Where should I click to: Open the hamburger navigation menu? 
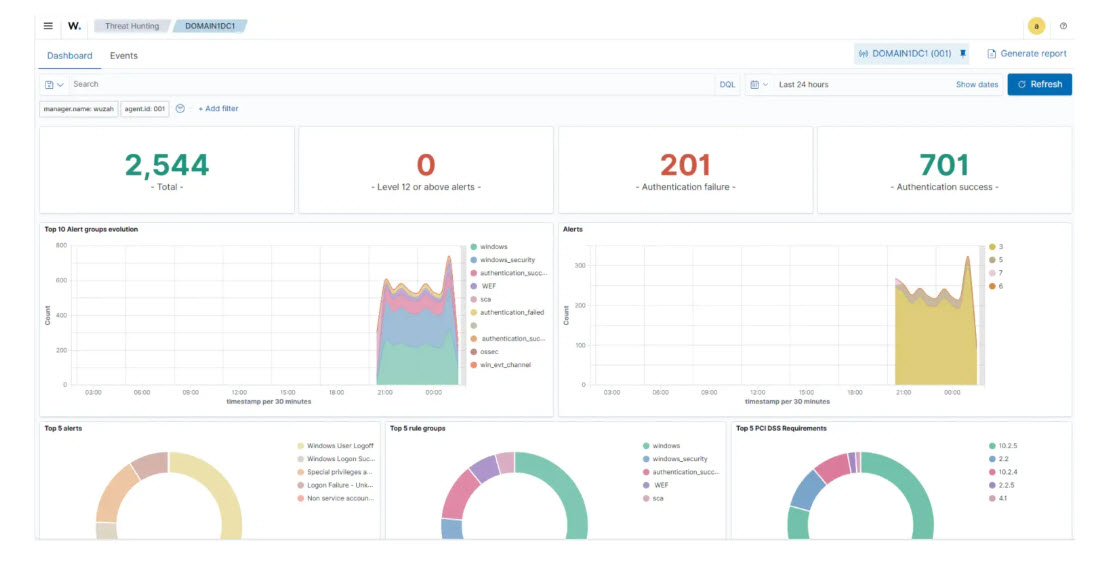pos(48,26)
